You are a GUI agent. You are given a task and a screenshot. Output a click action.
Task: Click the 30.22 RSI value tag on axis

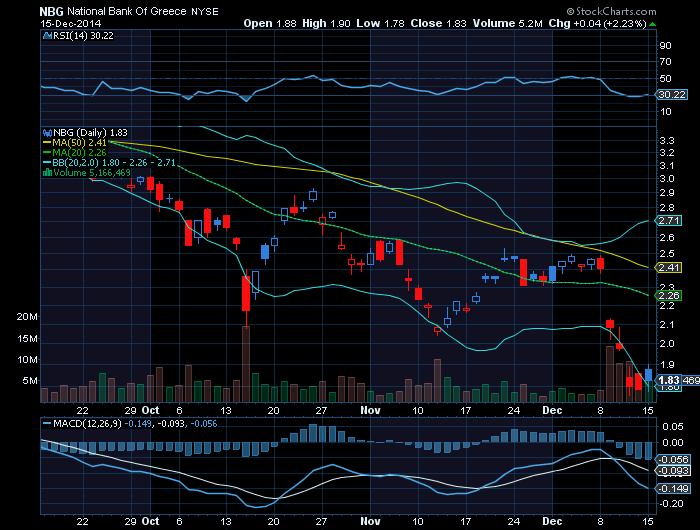click(671, 95)
